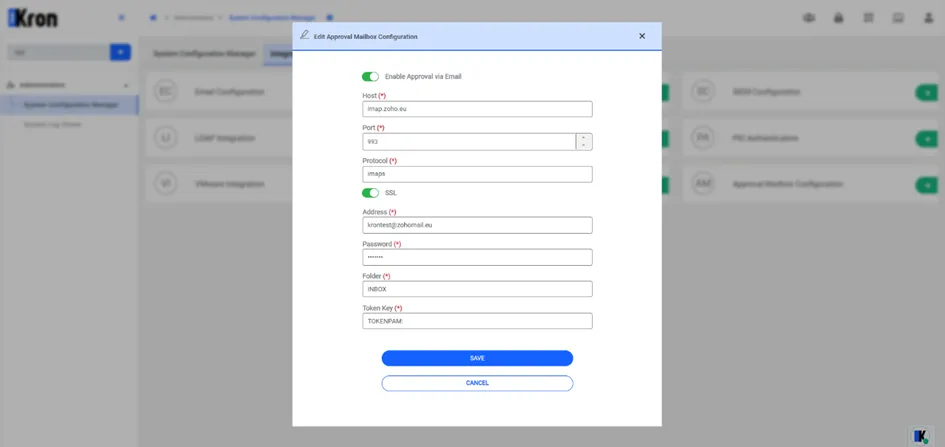Toggle the SSL switch
The image size is (945, 447).
coord(370,193)
